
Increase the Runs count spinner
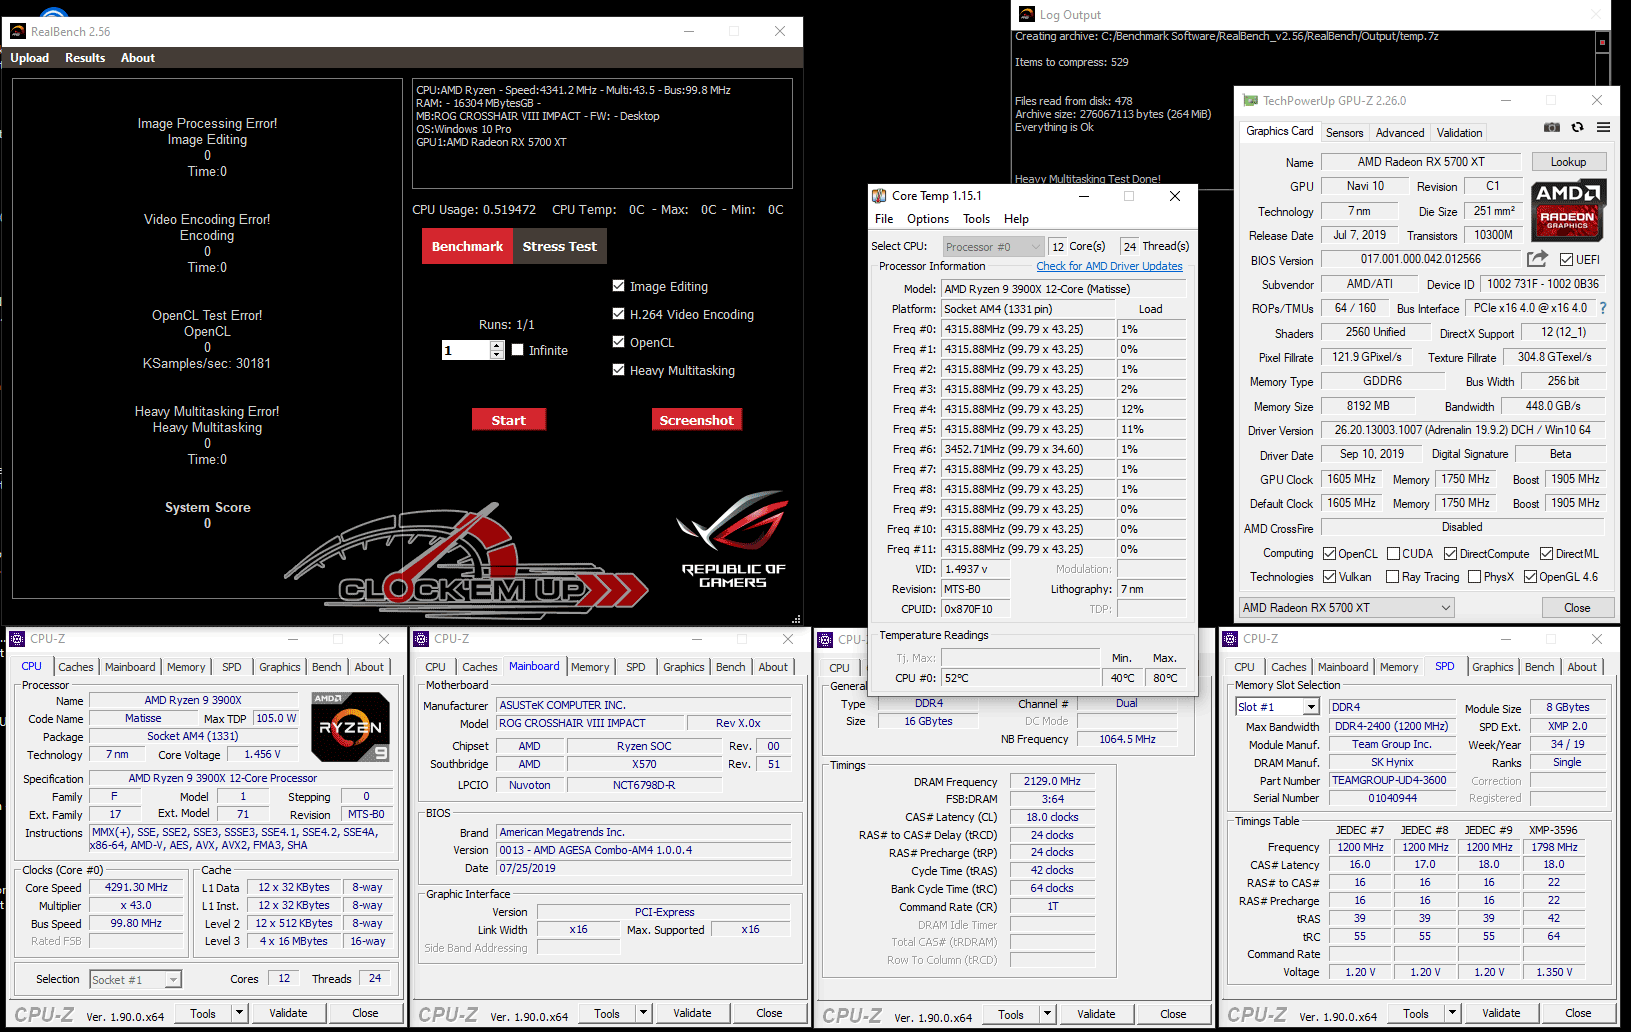click(497, 345)
